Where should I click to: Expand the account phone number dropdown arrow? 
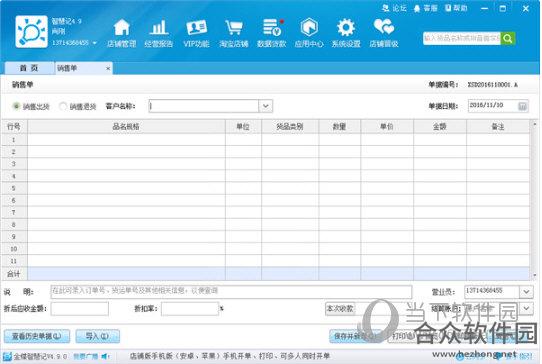(95, 43)
